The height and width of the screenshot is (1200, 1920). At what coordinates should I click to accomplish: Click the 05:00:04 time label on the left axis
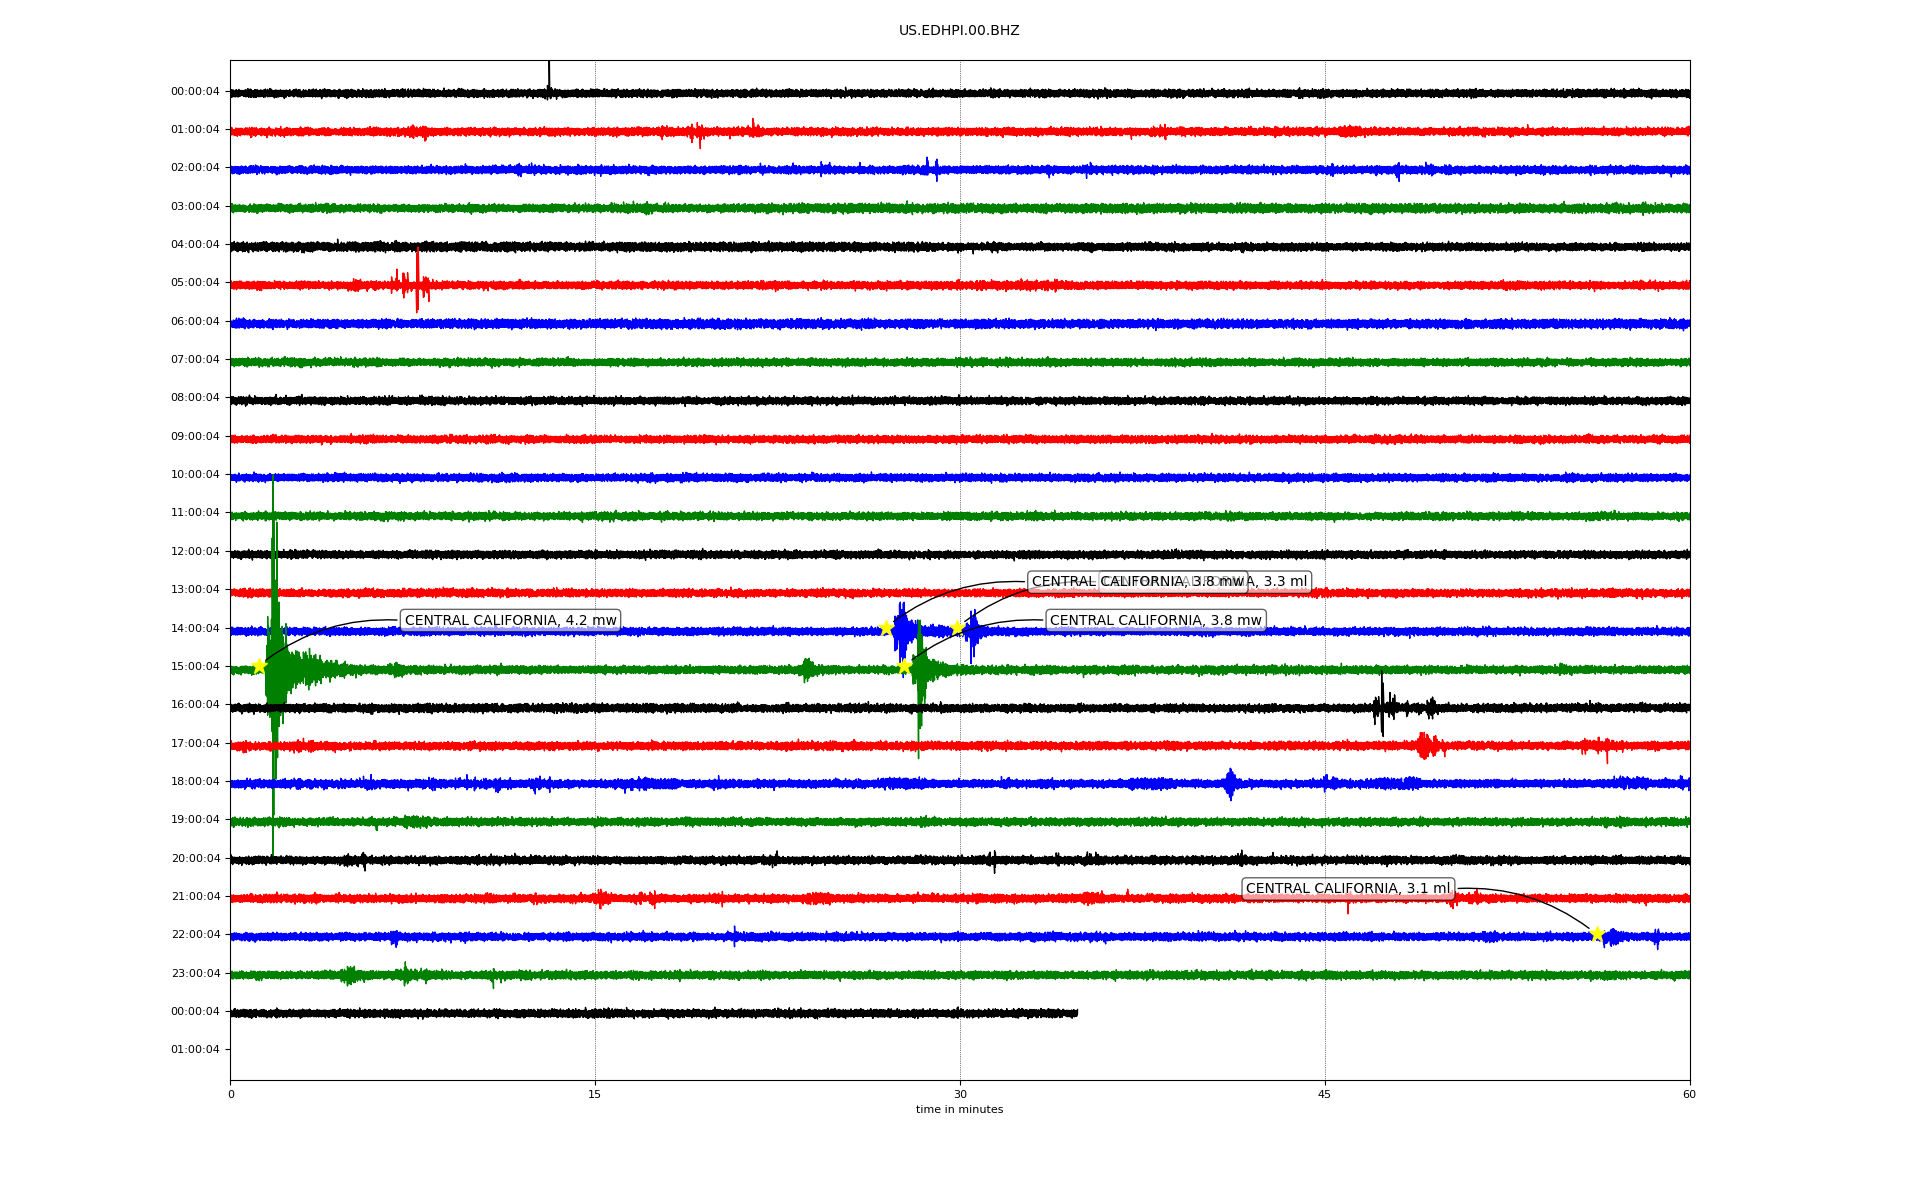point(195,283)
